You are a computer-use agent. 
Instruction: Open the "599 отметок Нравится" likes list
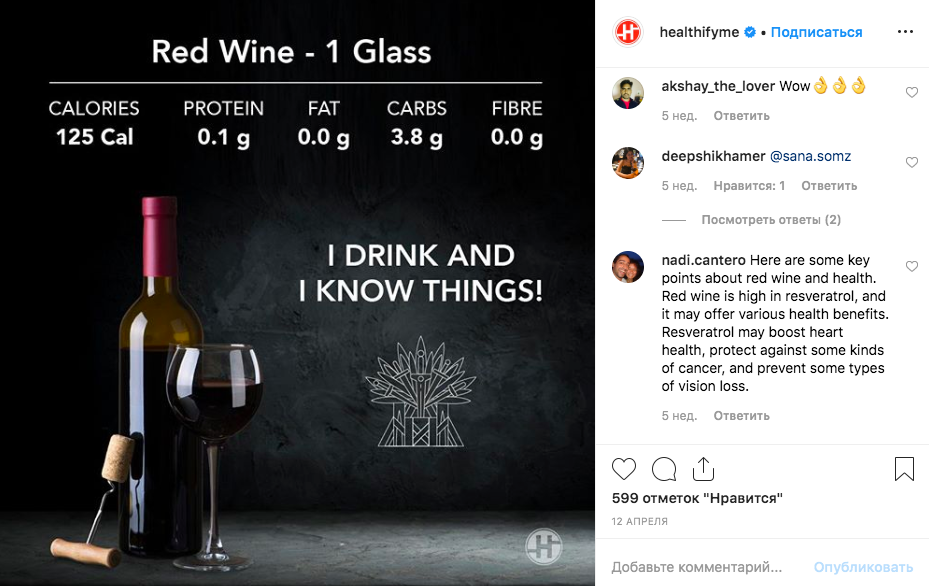pos(696,498)
